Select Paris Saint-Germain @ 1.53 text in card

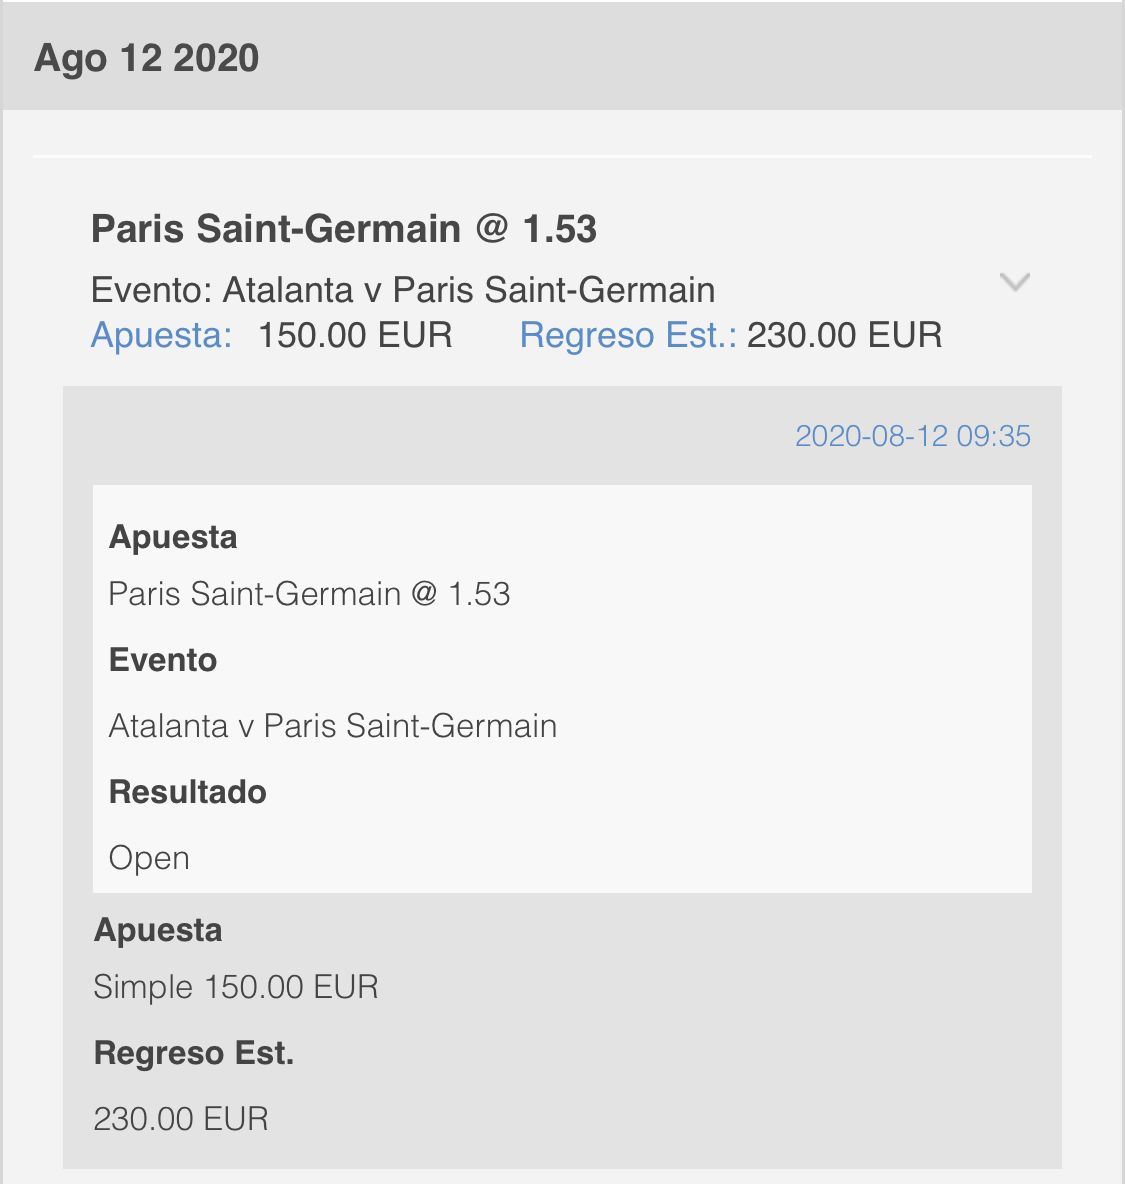coord(310,594)
